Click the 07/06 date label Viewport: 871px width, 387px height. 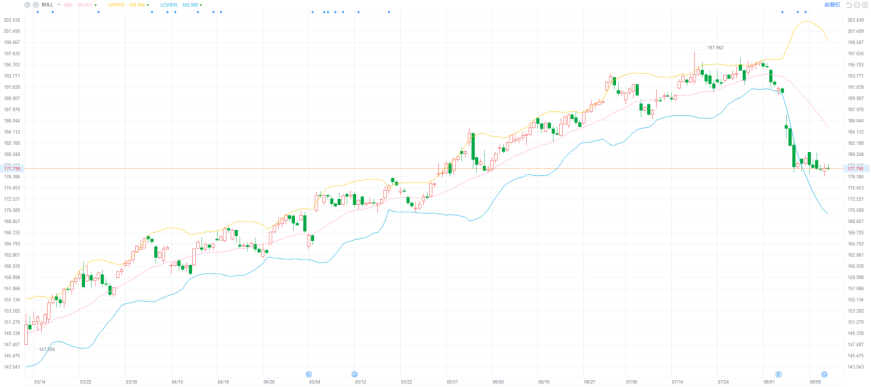point(632,382)
